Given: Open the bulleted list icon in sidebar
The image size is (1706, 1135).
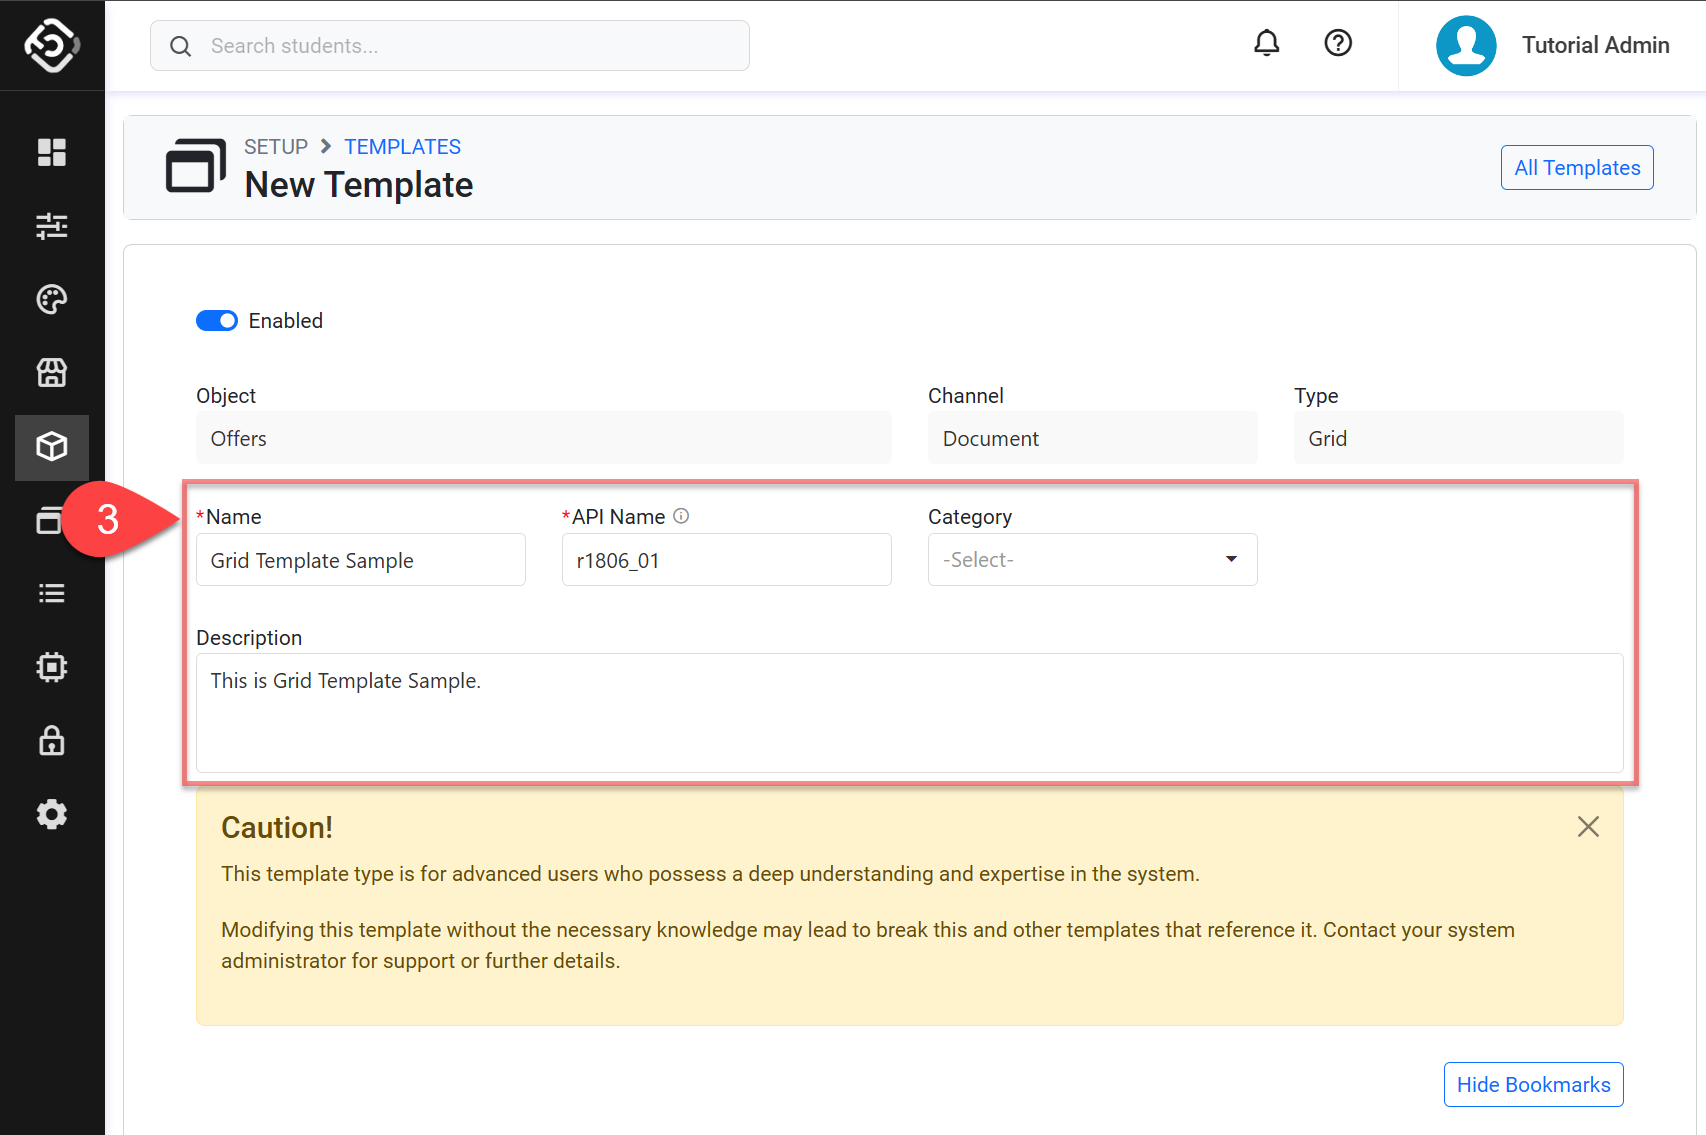Looking at the screenshot, I should [x=52, y=594].
